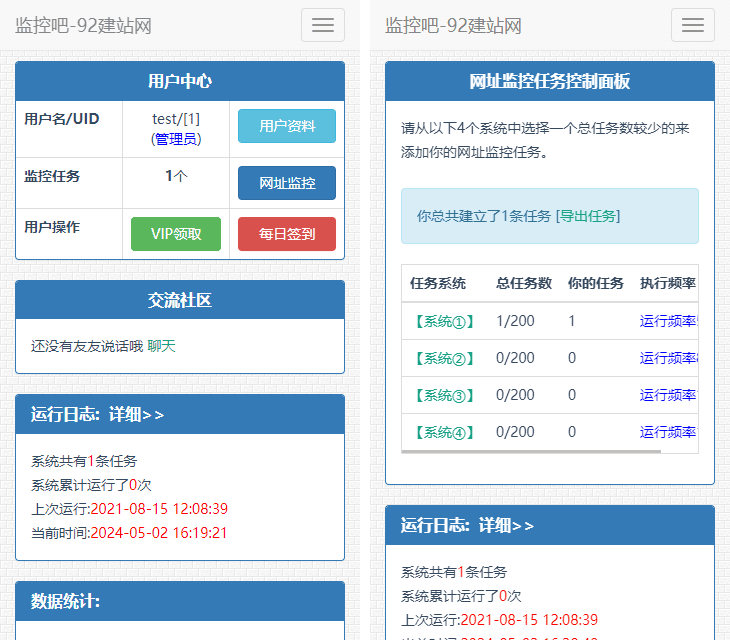
Task: Select 系统② in the task table
Action: (x=443, y=358)
